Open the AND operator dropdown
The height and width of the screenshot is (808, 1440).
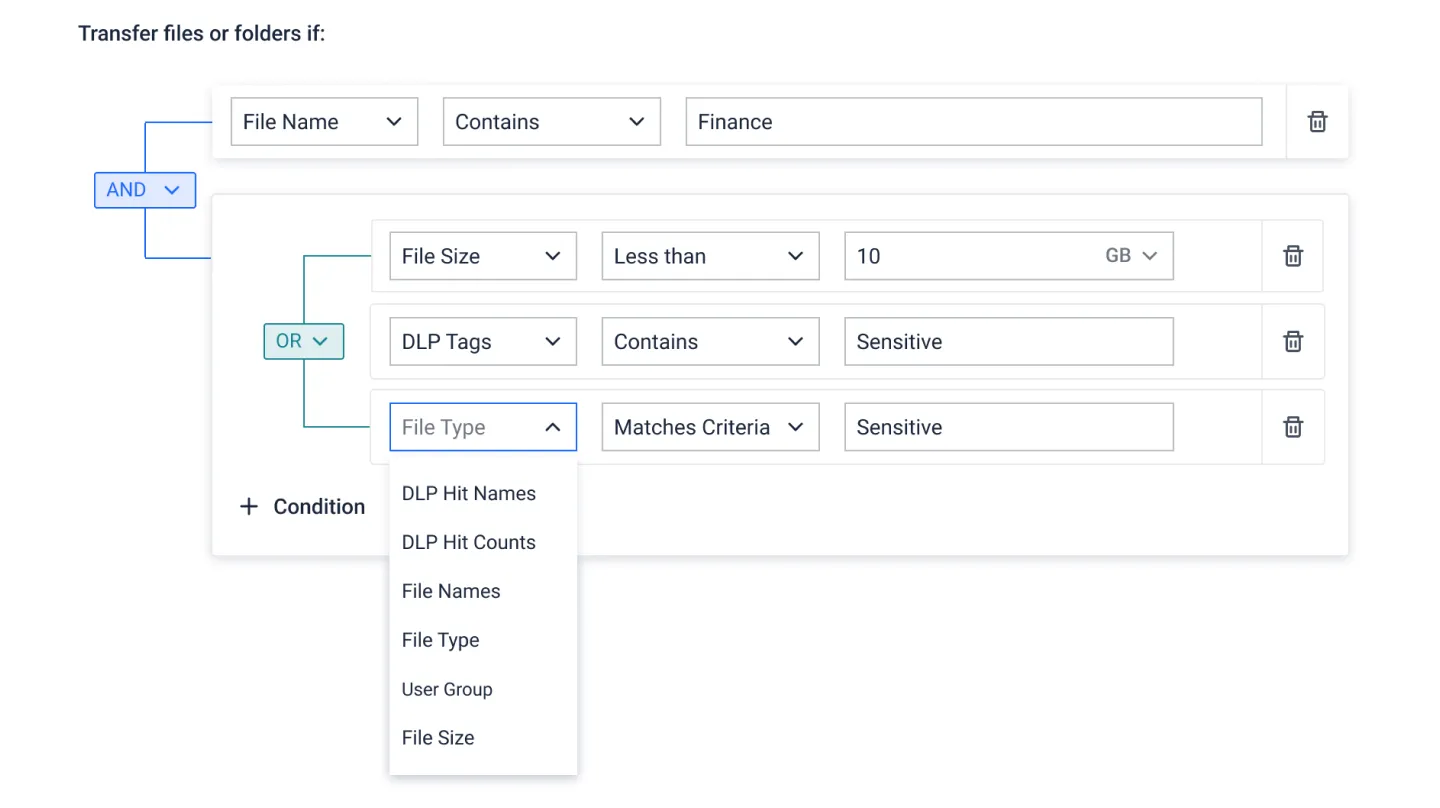pos(145,190)
